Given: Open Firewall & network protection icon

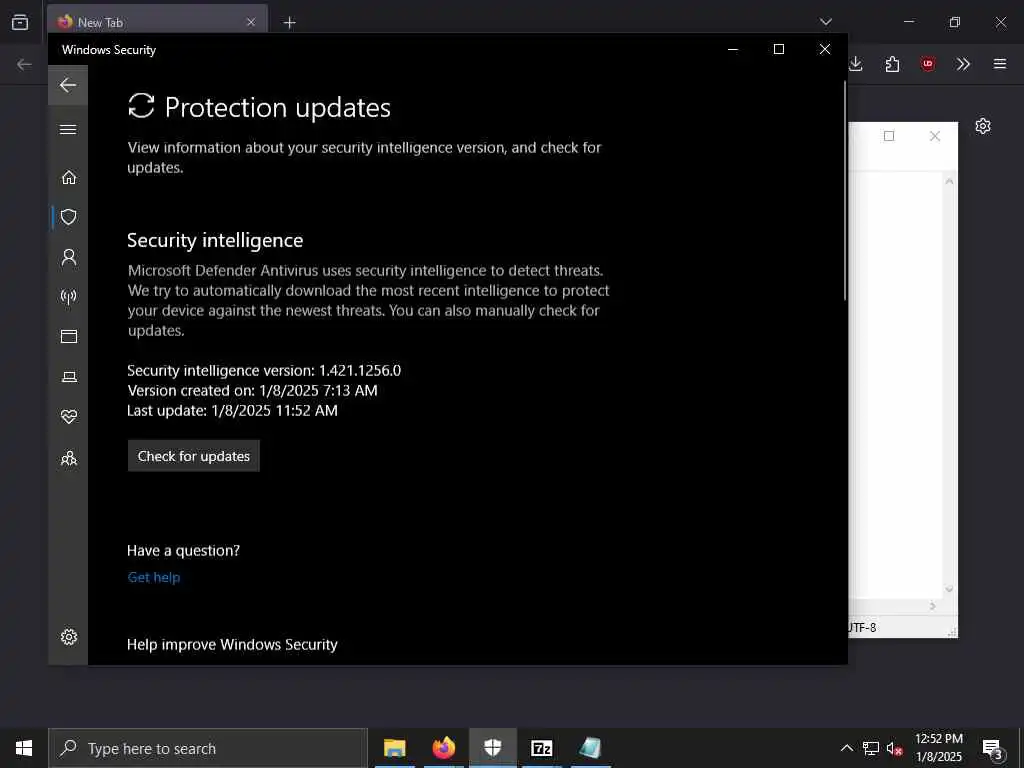Looking at the screenshot, I should click(x=69, y=296).
